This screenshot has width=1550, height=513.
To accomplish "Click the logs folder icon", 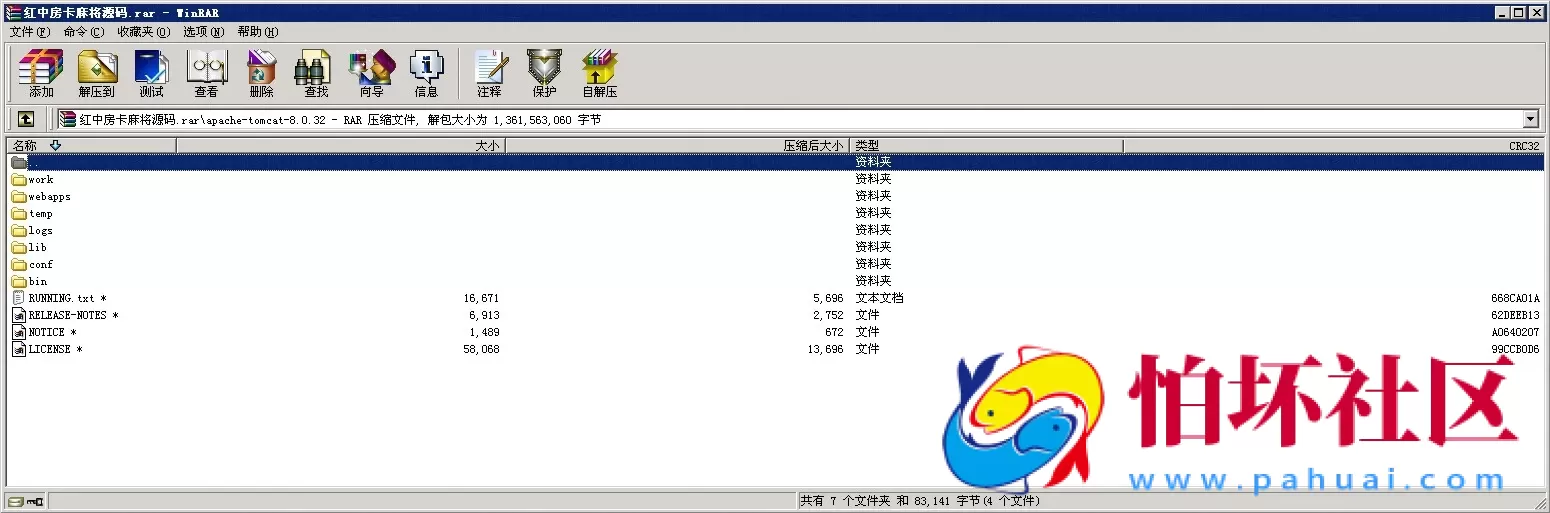I will tap(19, 231).
